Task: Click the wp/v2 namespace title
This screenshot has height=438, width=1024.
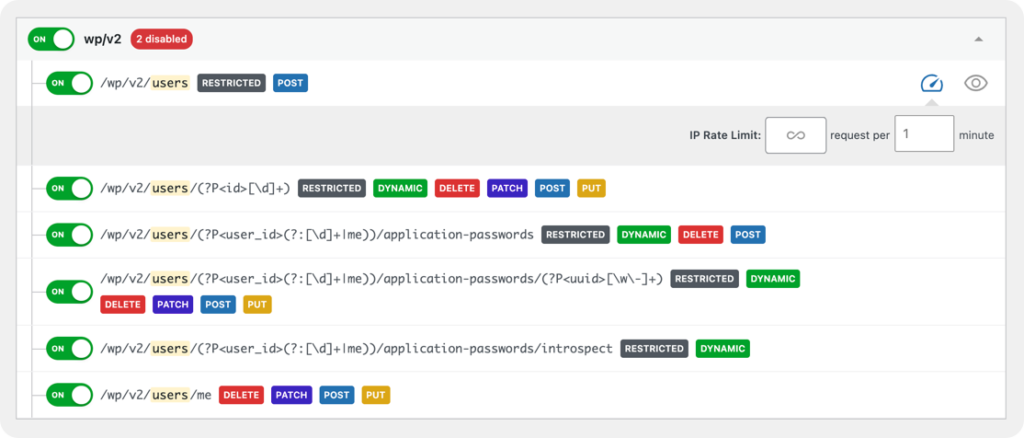Action: pos(103,39)
